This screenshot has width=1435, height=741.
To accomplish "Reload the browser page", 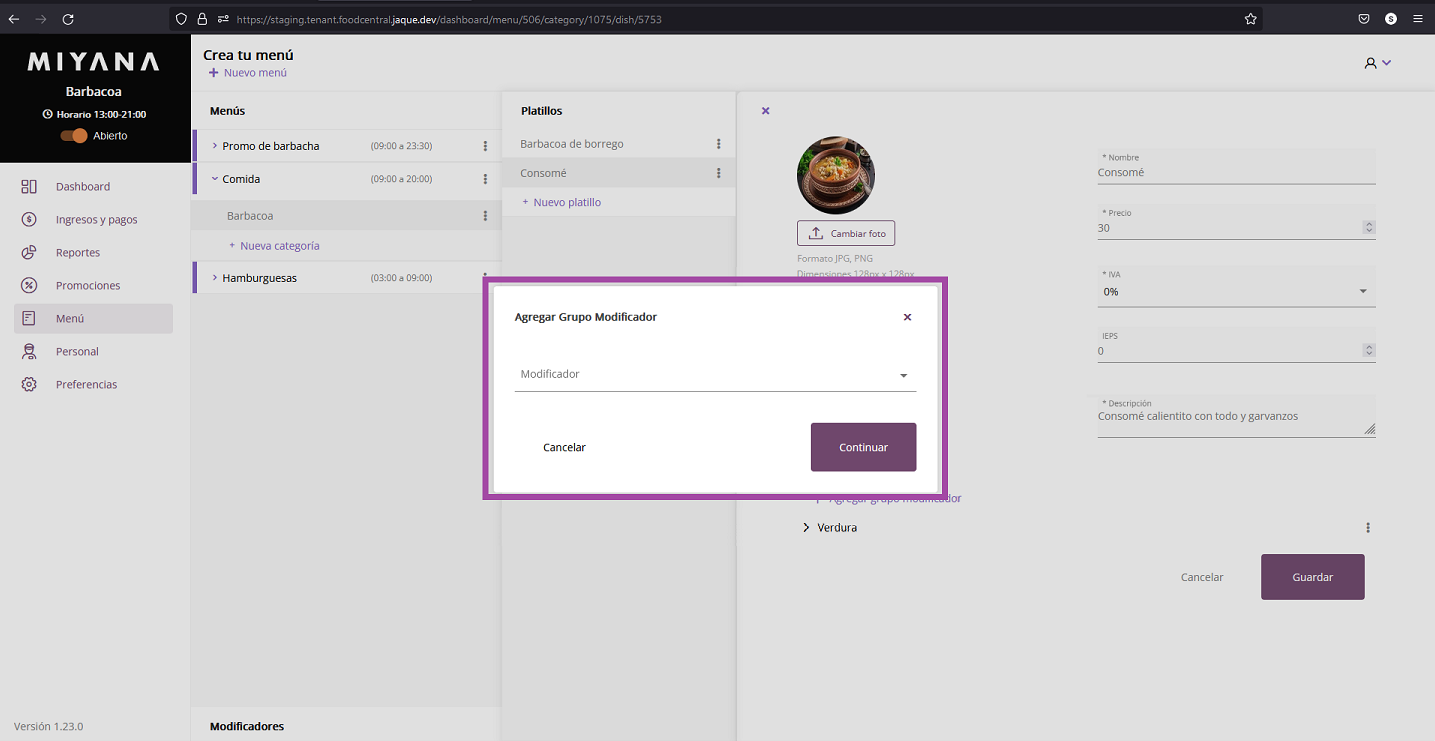I will (68, 19).
